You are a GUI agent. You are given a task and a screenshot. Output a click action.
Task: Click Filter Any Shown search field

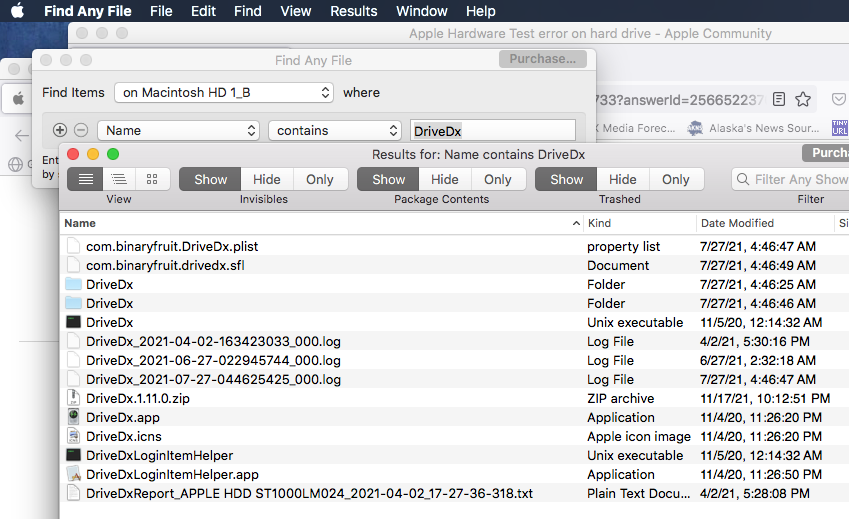click(791, 179)
